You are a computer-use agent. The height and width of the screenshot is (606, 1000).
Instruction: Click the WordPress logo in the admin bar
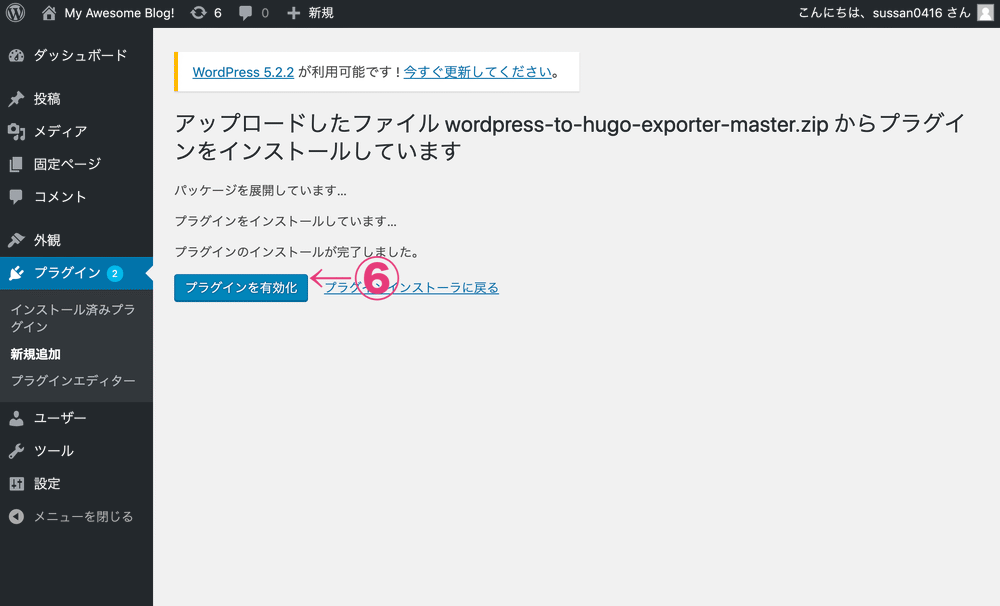click(13, 13)
